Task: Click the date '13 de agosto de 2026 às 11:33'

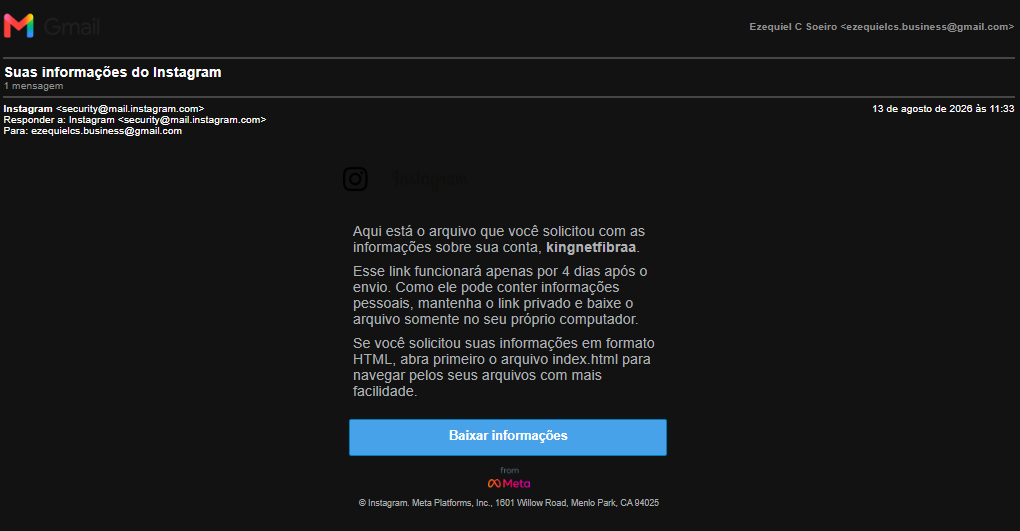Action: 943,109
